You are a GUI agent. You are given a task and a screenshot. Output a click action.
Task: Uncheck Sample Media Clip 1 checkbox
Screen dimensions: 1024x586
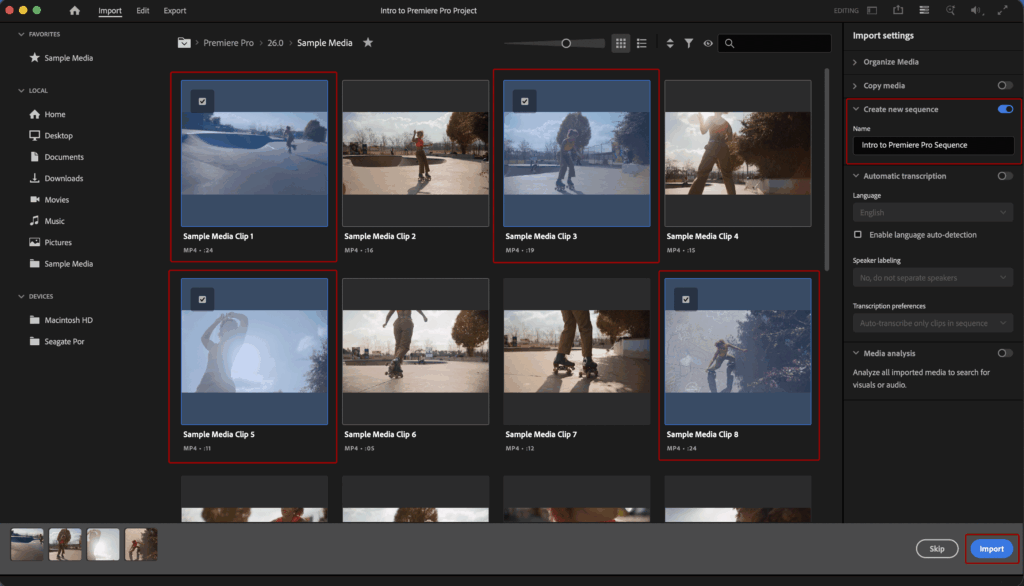[202, 101]
